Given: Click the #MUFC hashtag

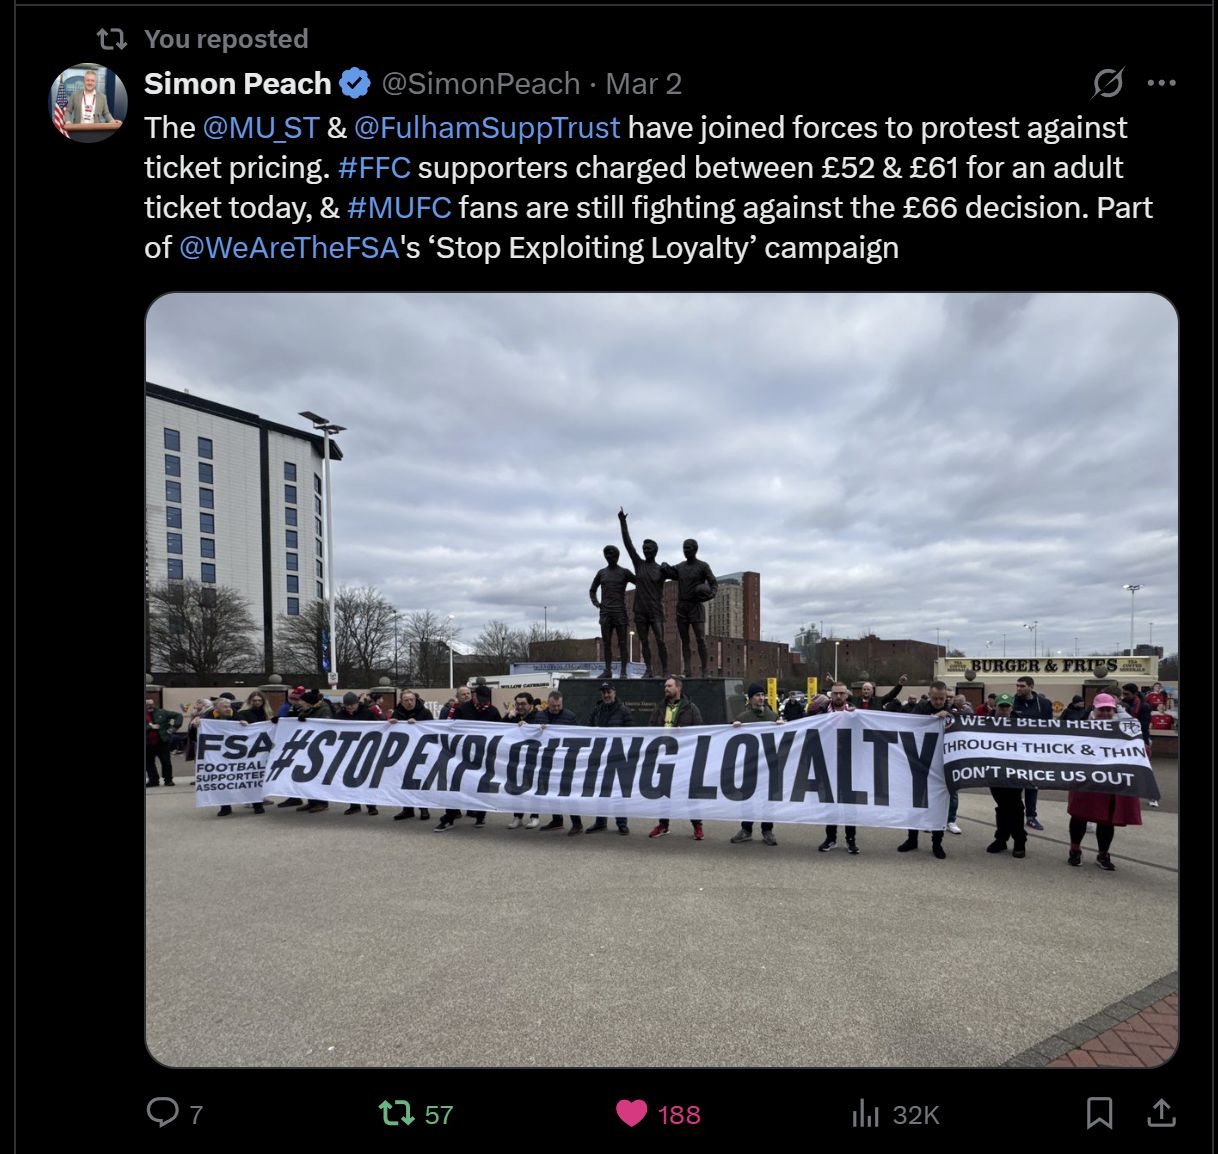Looking at the screenshot, I should pos(399,207).
